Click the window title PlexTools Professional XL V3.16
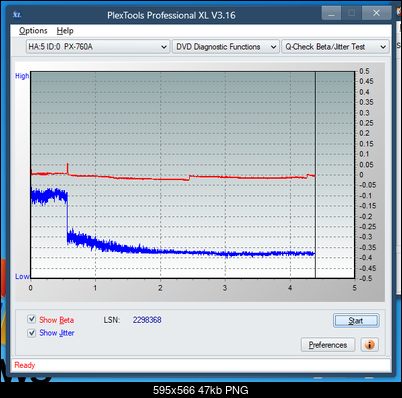Image resolution: width=402 pixels, height=398 pixels. pyautogui.click(x=171, y=15)
